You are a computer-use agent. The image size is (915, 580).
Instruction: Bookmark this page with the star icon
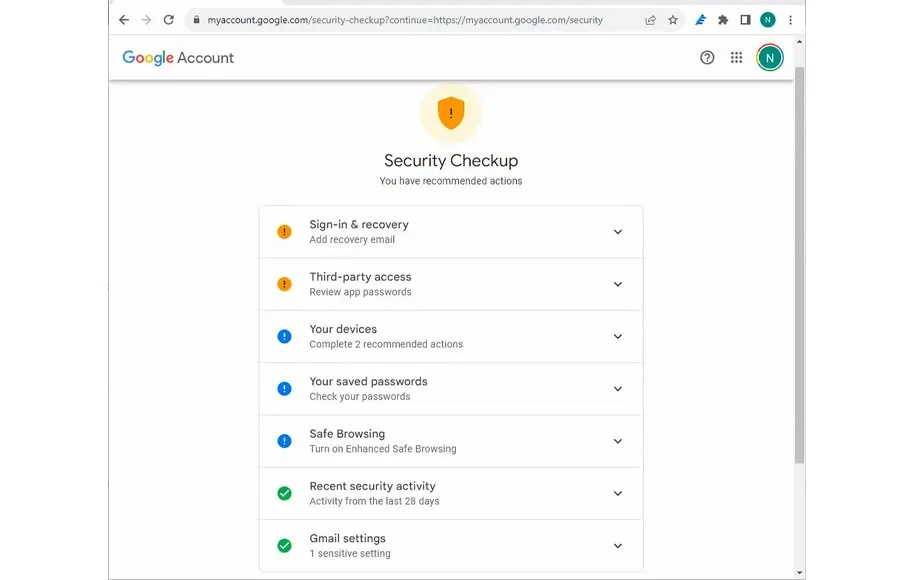coord(673,20)
